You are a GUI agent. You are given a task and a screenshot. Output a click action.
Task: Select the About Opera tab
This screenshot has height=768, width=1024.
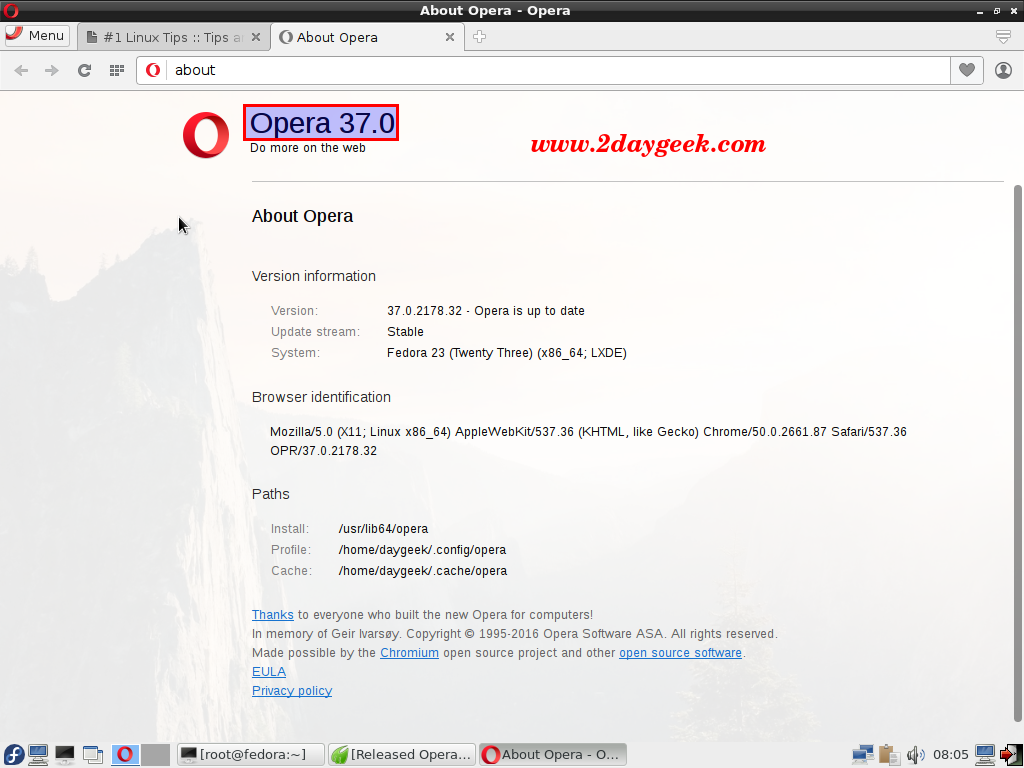pyautogui.click(x=366, y=37)
